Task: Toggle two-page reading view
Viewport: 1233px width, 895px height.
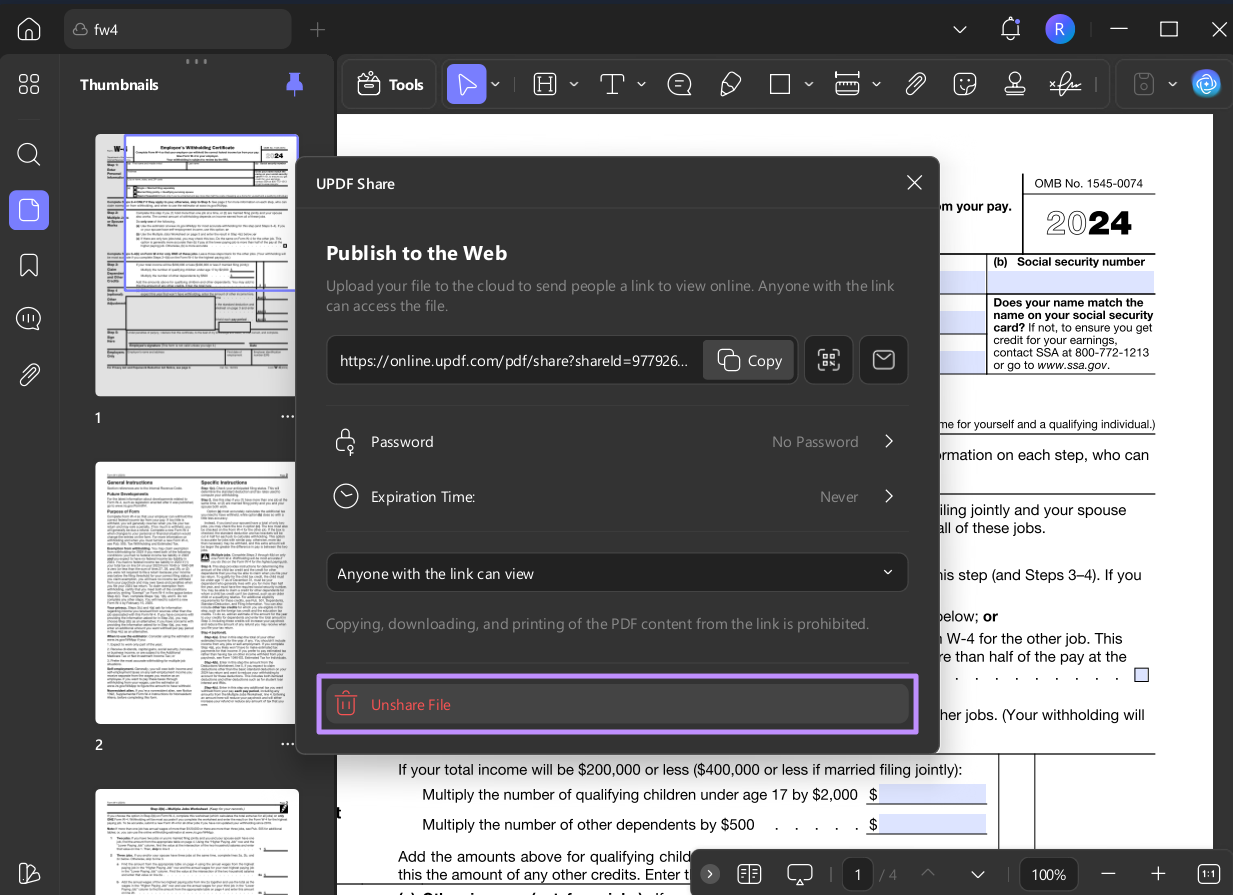Action: (x=749, y=873)
